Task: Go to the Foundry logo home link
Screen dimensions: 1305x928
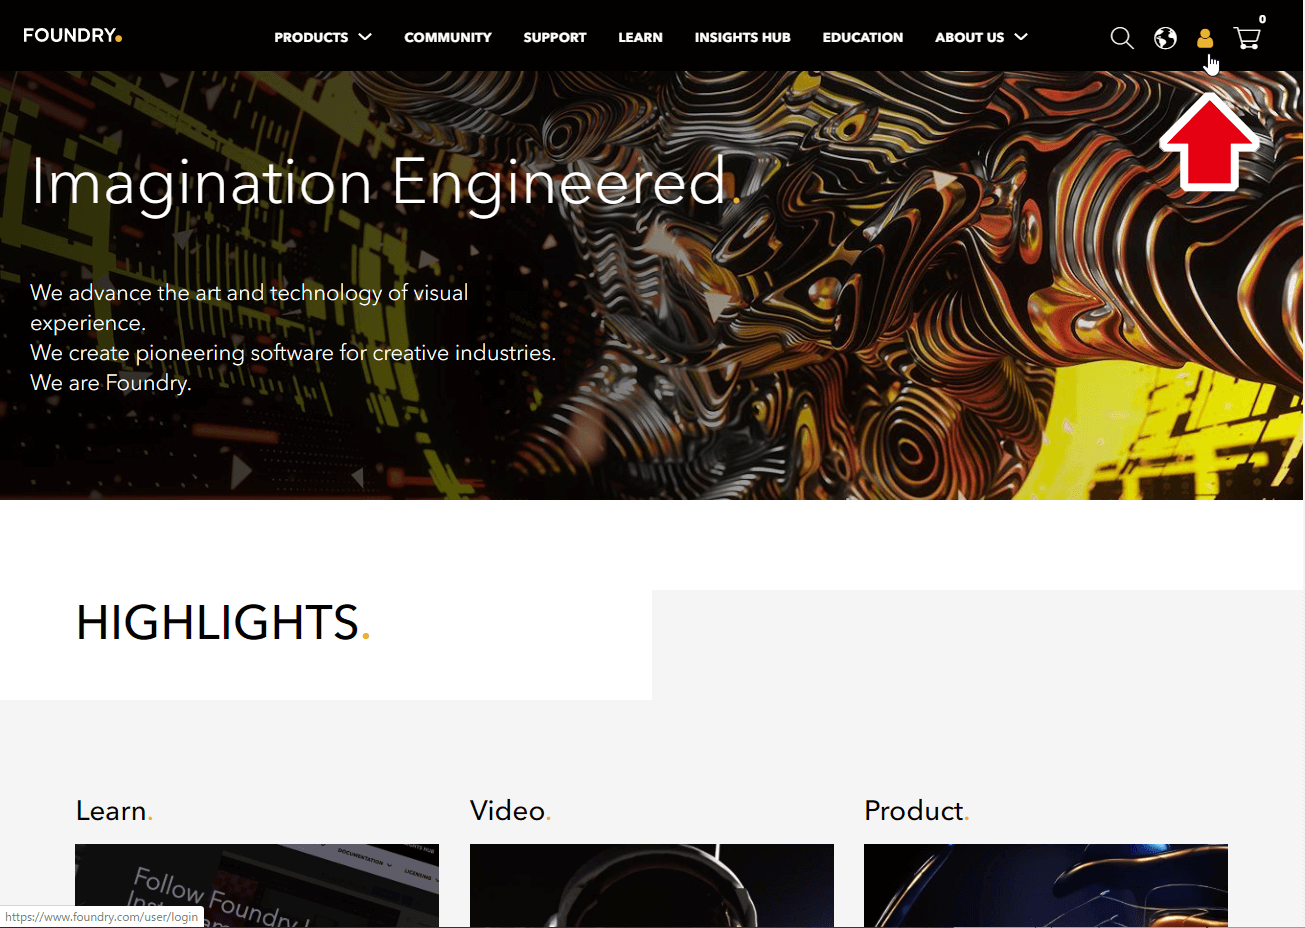Action: 73,36
